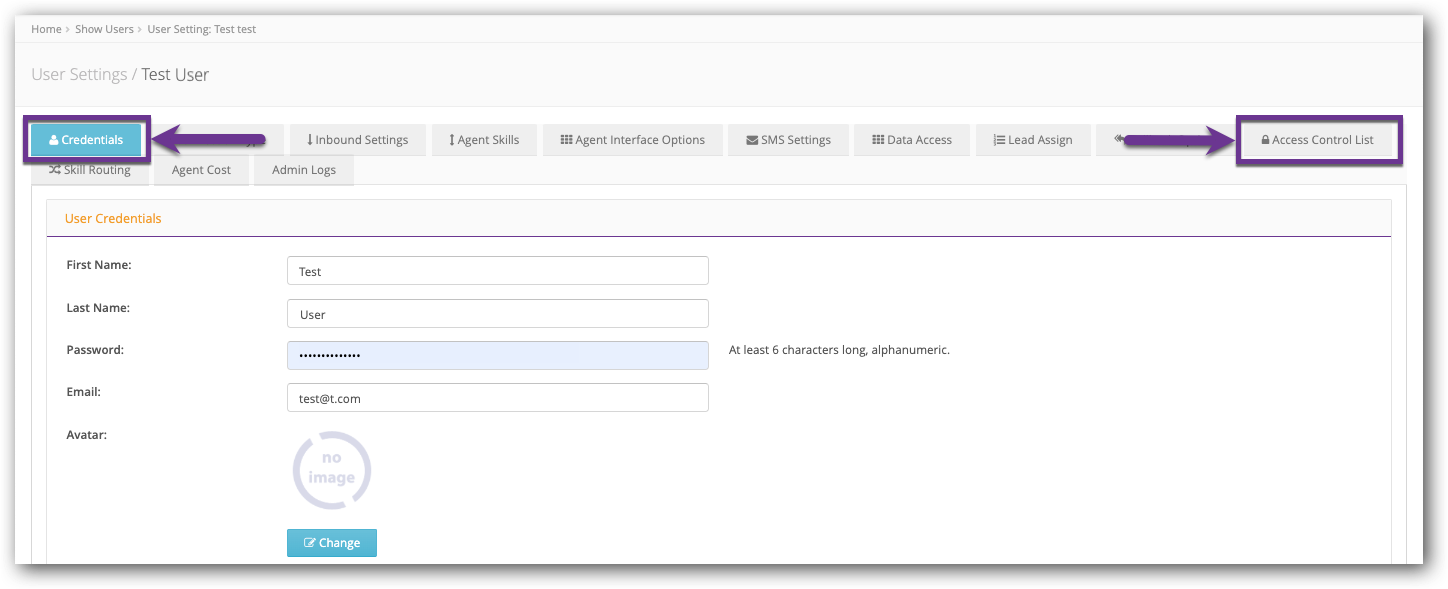View the Admin Logs tab
This screenshot has height=589, width=1448.
[x=304, y=170]
